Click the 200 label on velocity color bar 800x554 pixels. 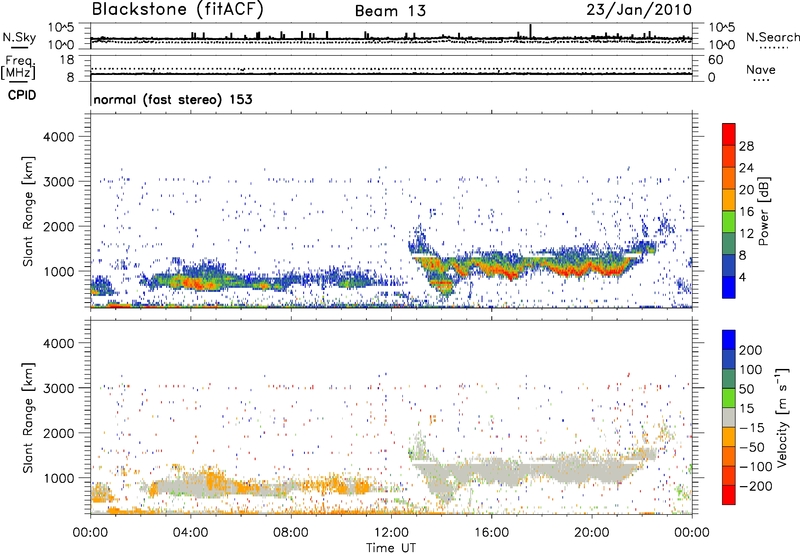[x=751, y=350]
